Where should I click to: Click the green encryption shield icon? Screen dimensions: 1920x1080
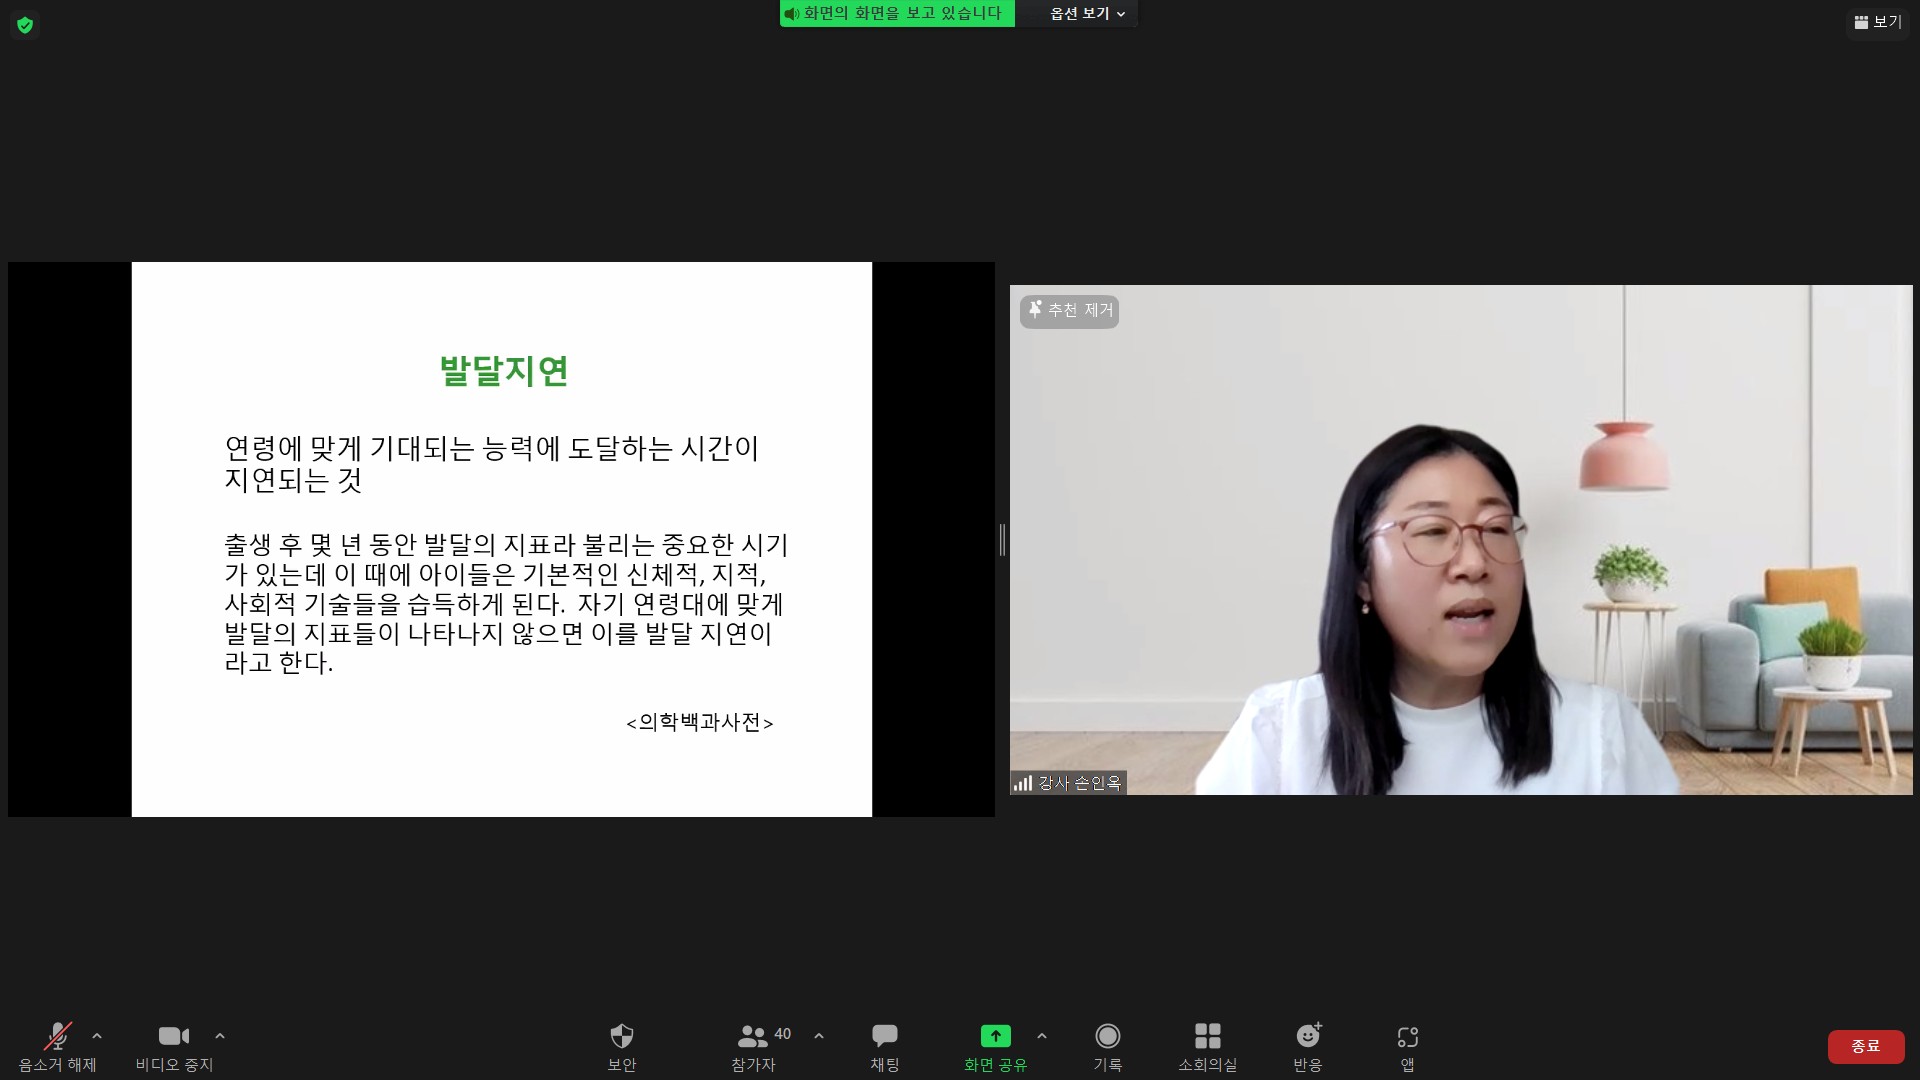coord(25,25)
